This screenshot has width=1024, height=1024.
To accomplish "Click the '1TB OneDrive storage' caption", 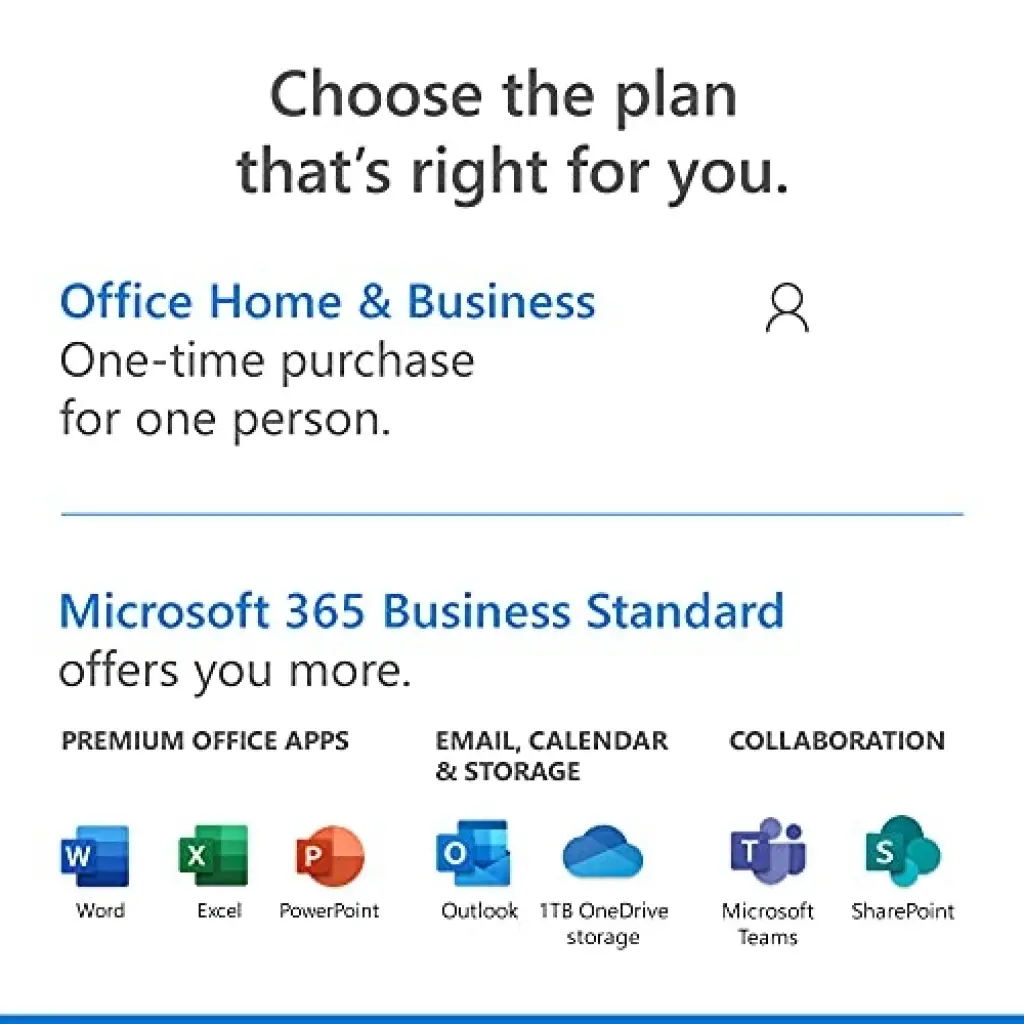I will (x=603, y=923).
